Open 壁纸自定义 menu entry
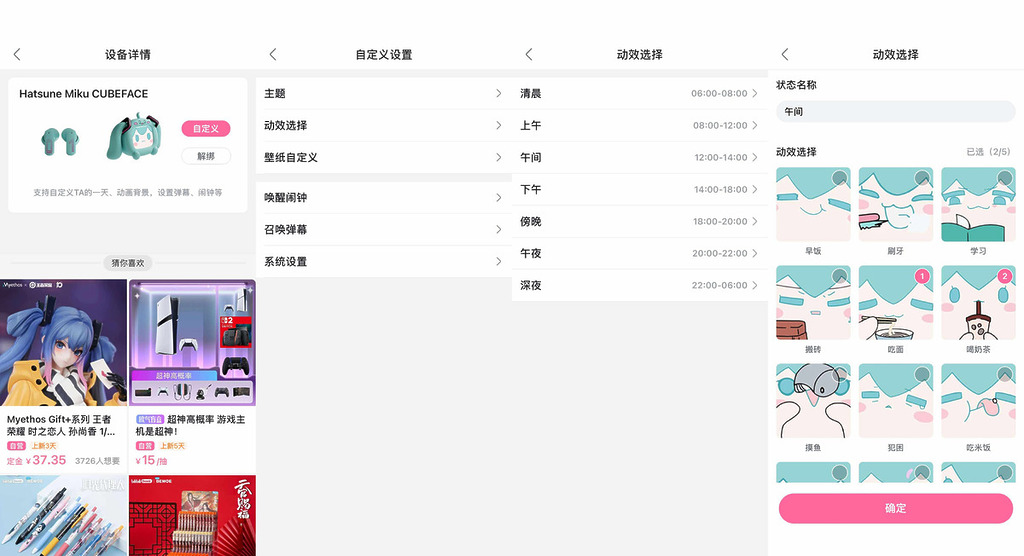The image size is (1024, 556). coord(384,157)
